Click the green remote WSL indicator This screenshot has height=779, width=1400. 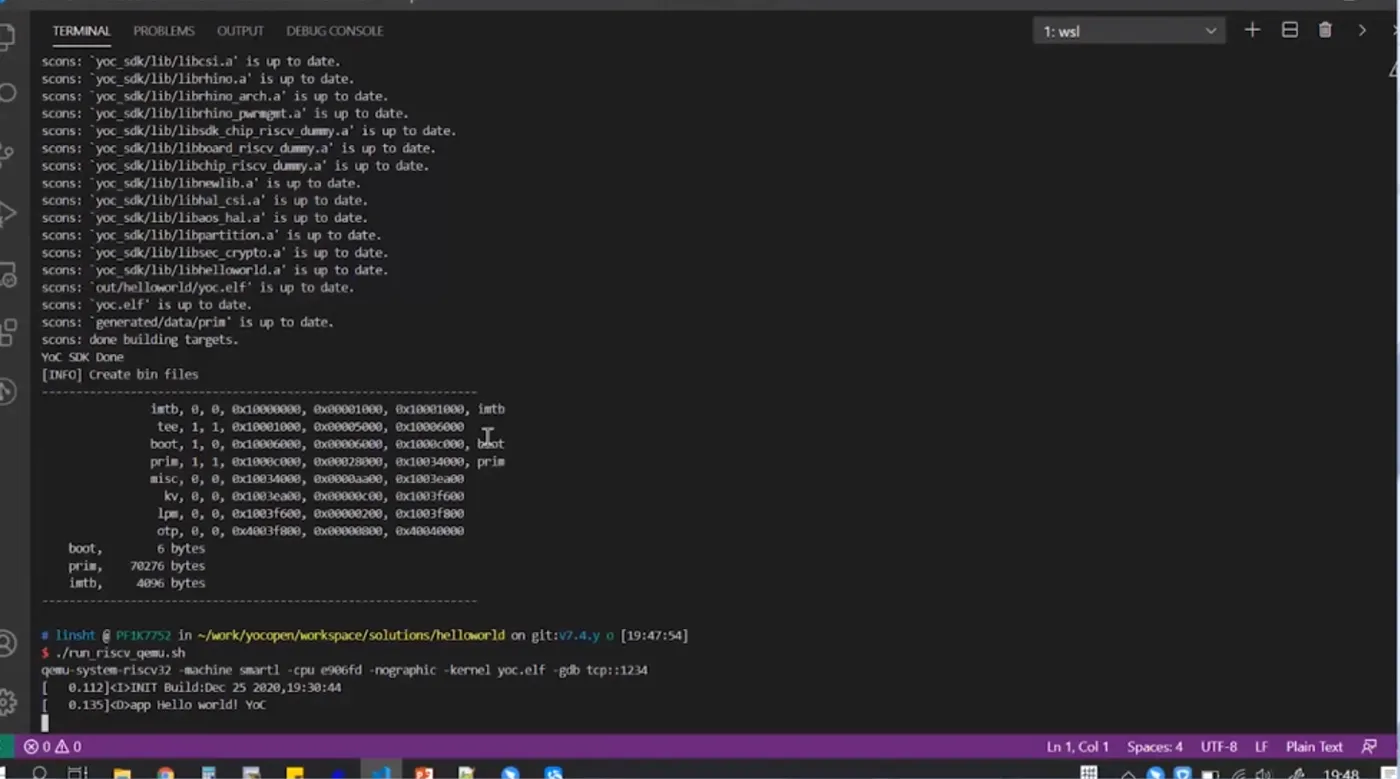pos(6,747)
